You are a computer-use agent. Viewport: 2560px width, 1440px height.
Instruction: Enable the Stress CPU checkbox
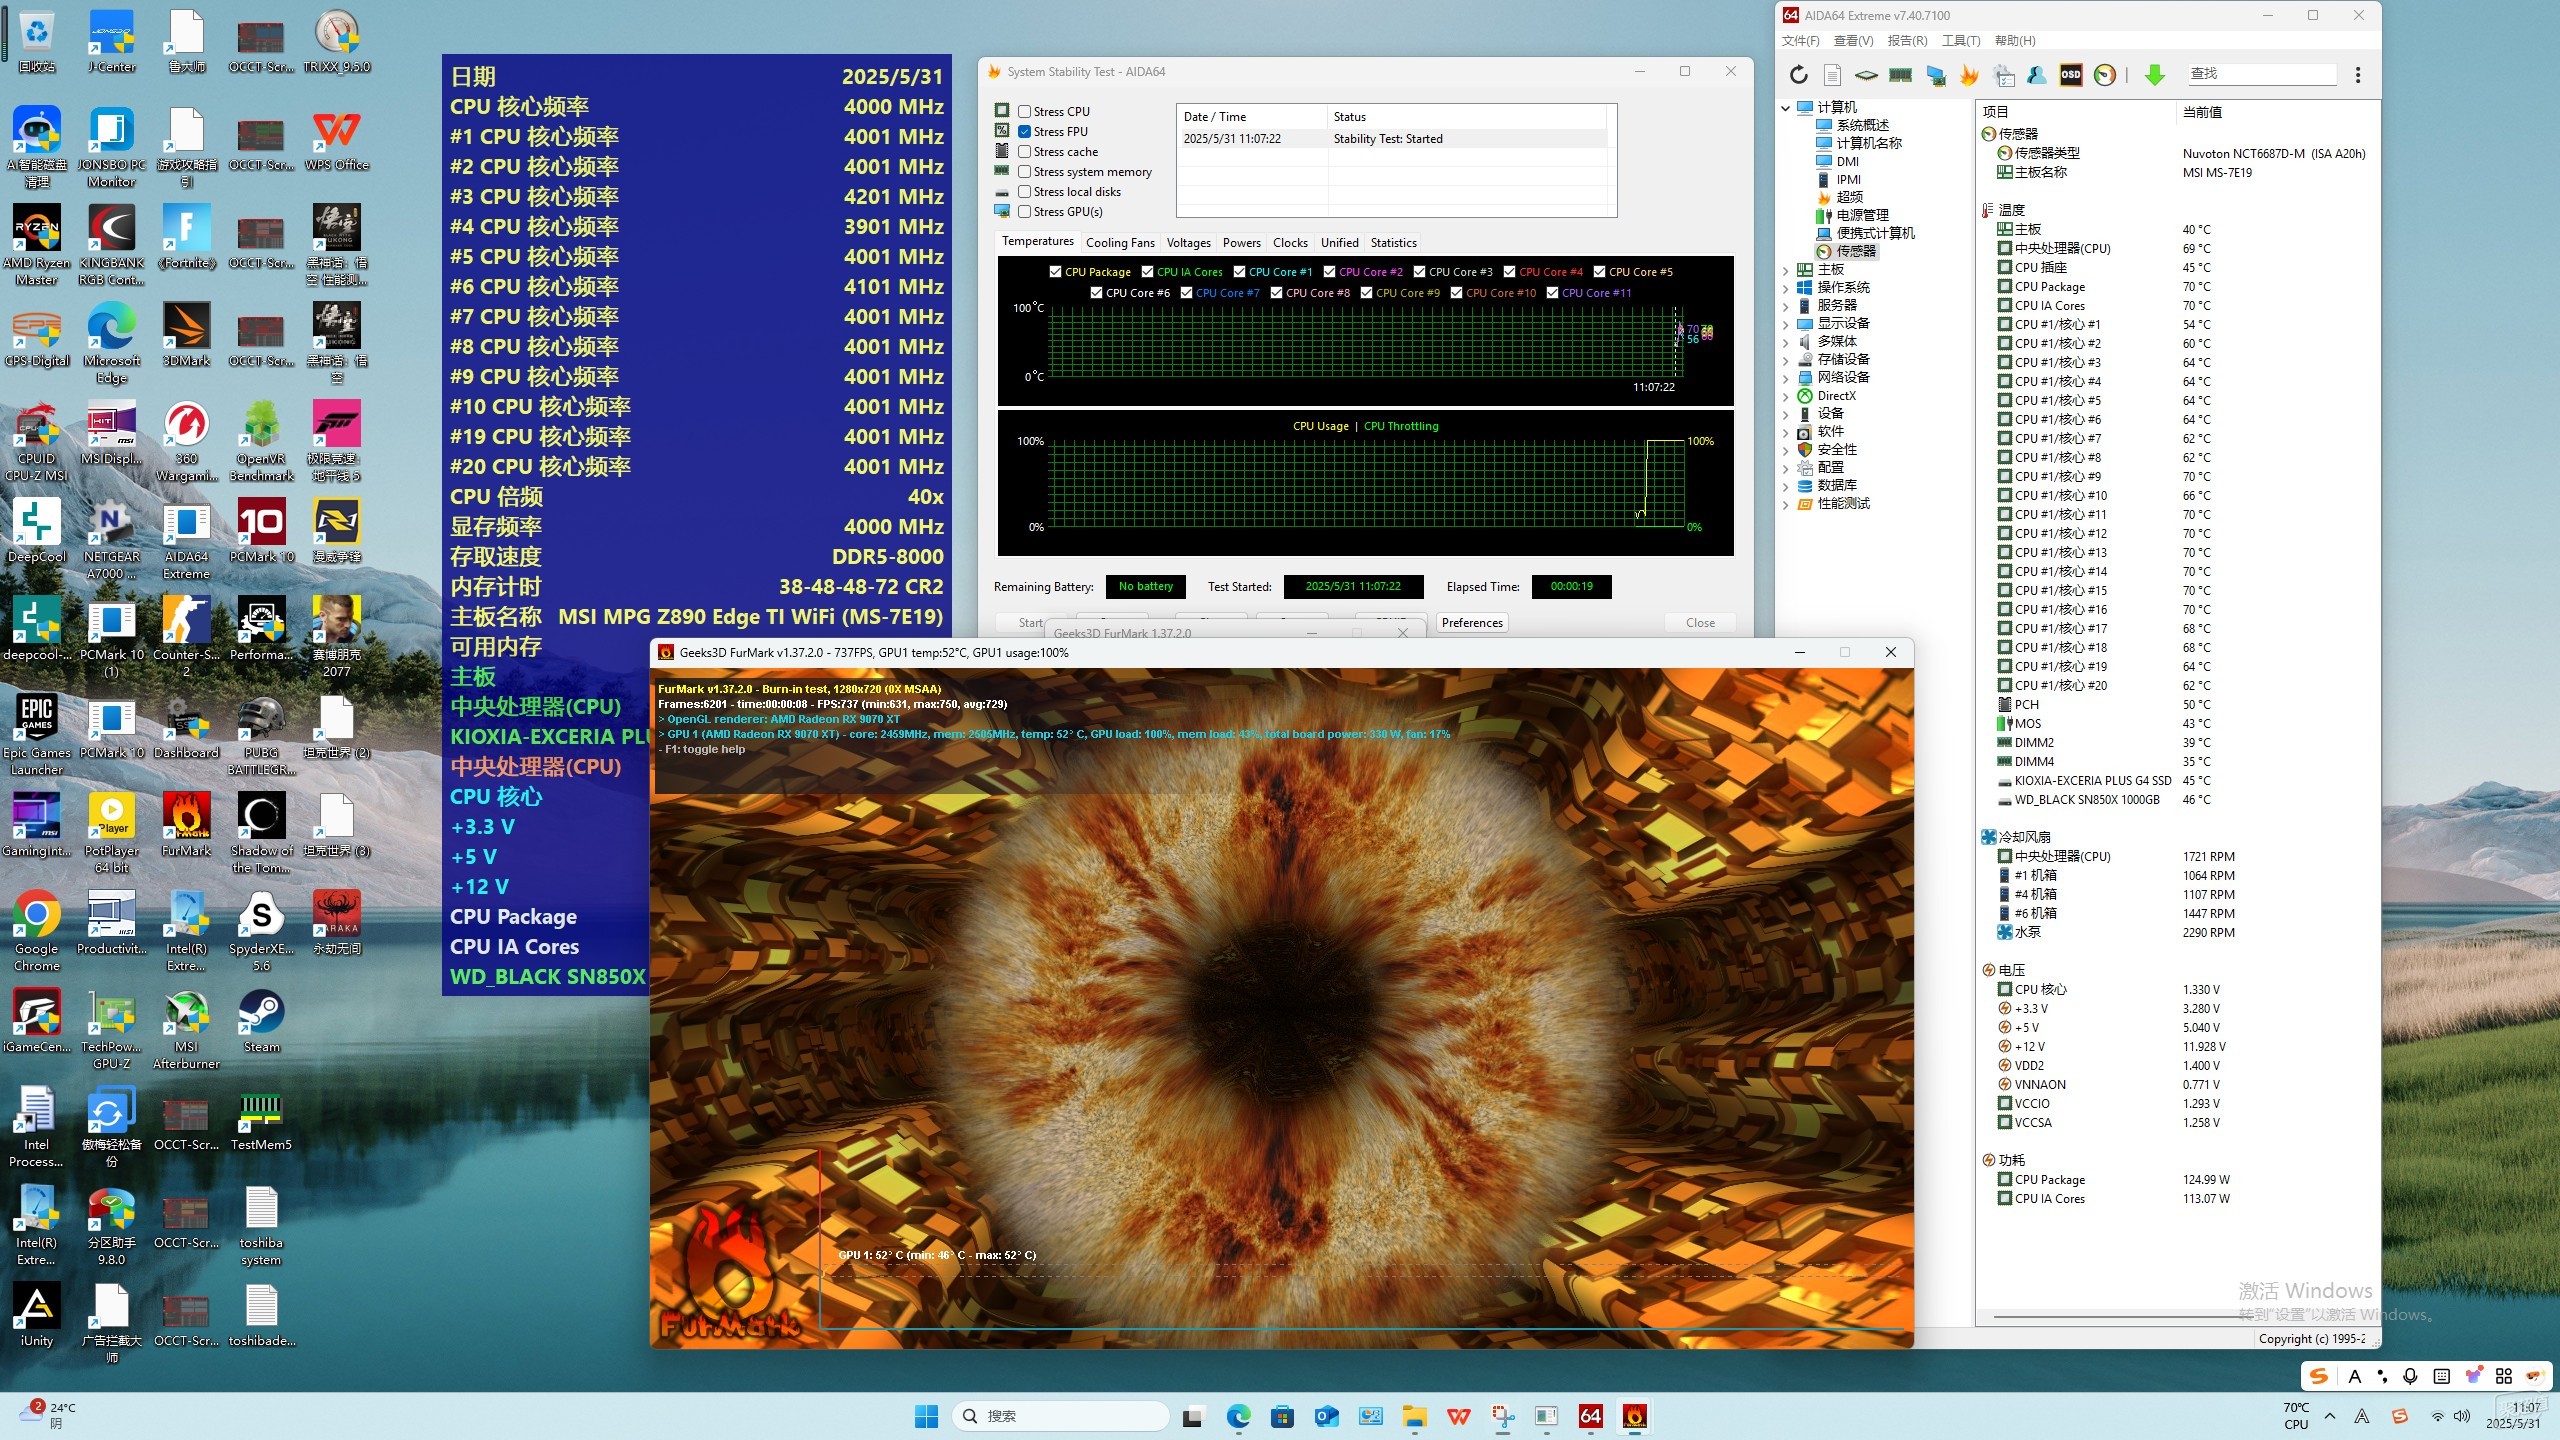coord(1025,112)
